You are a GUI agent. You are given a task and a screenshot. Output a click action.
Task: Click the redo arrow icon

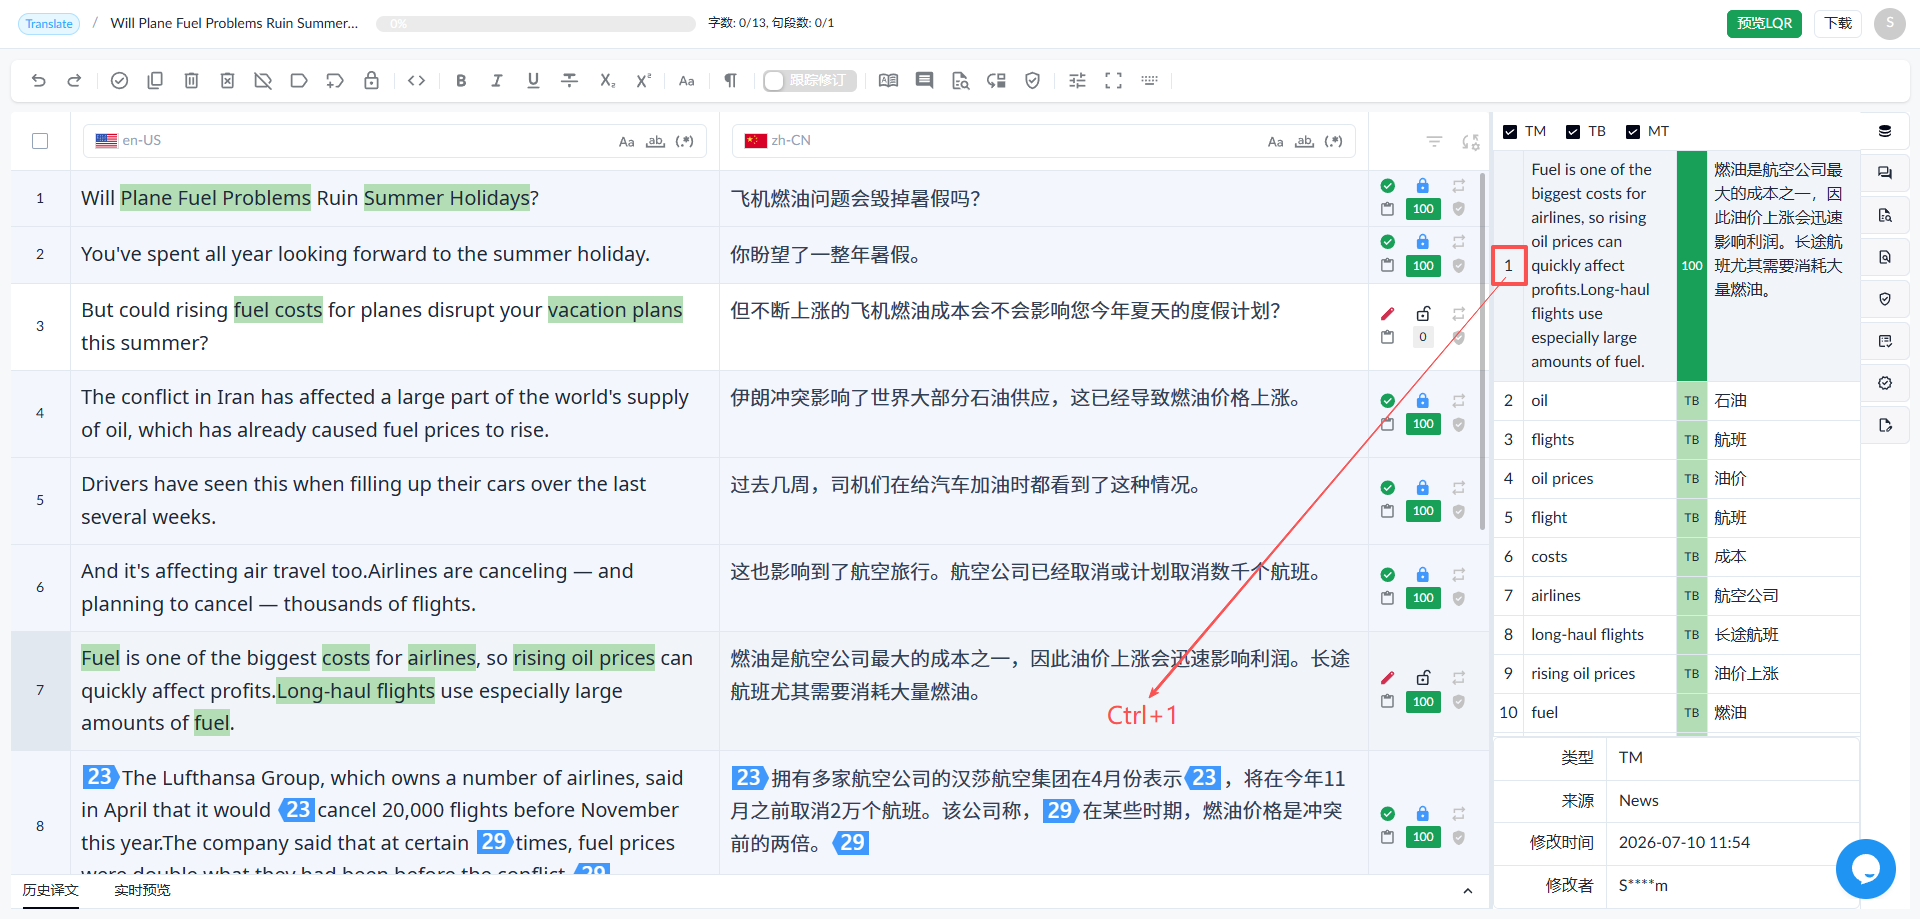coord(74,81)
